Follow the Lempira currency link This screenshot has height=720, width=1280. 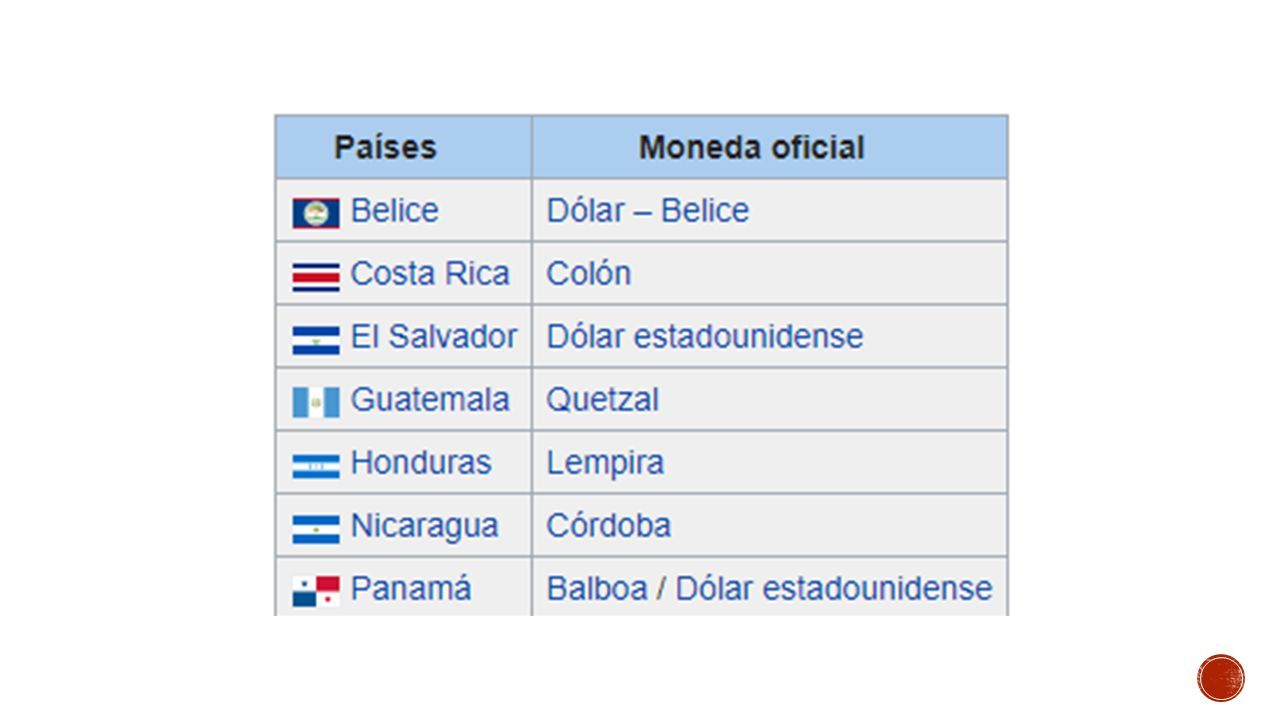coord(605,462)
